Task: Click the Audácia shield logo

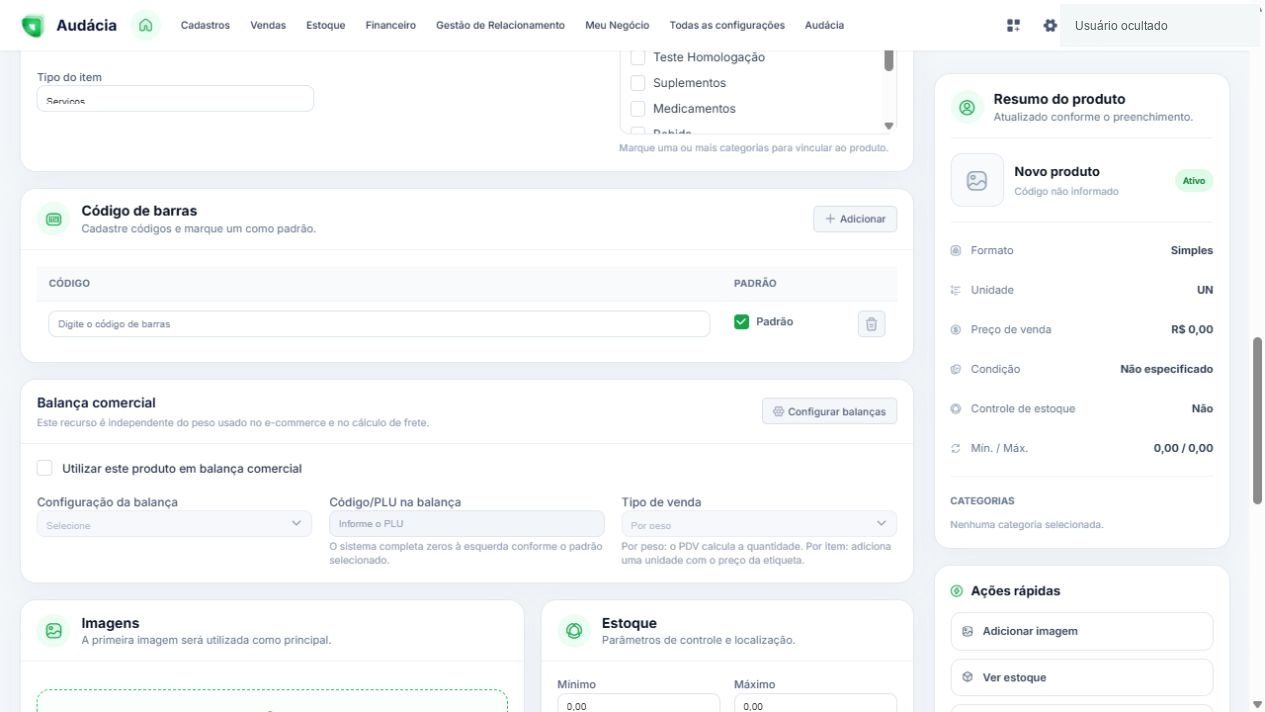Action: tap(32, 25)
